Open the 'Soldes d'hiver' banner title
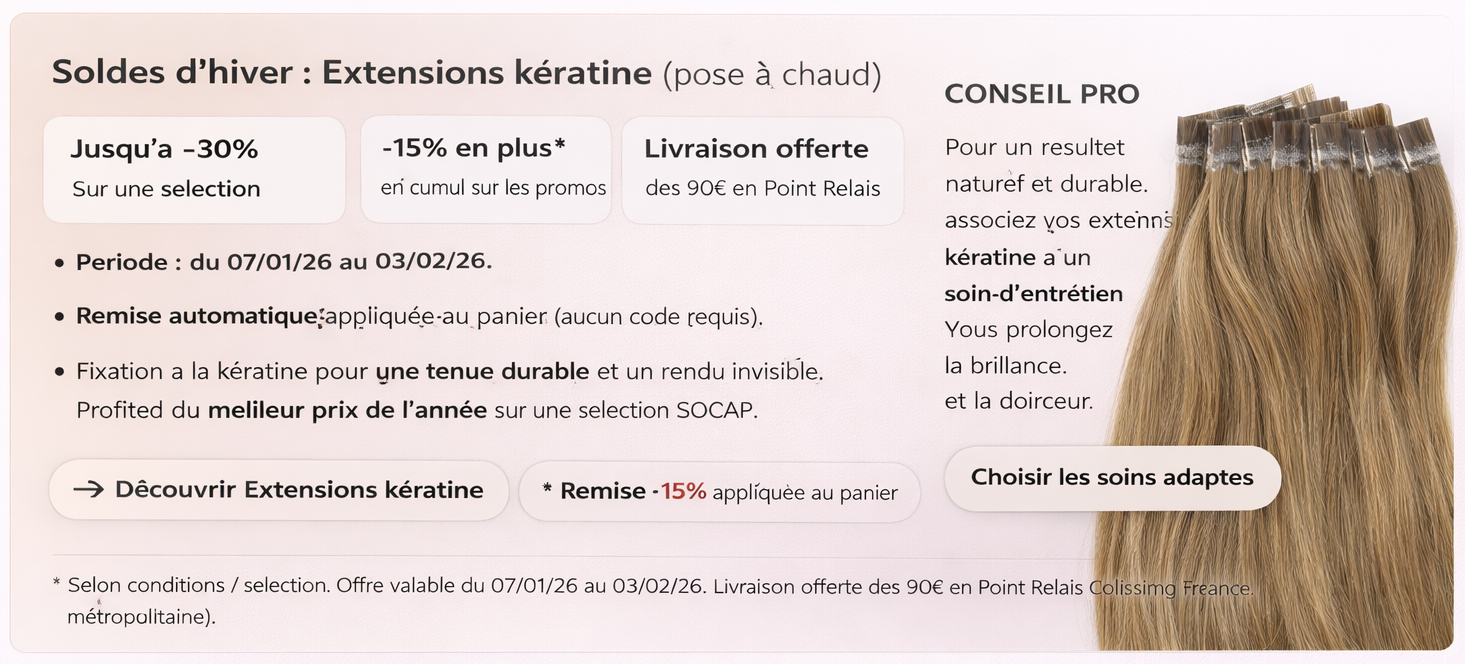 click(350, 72)
